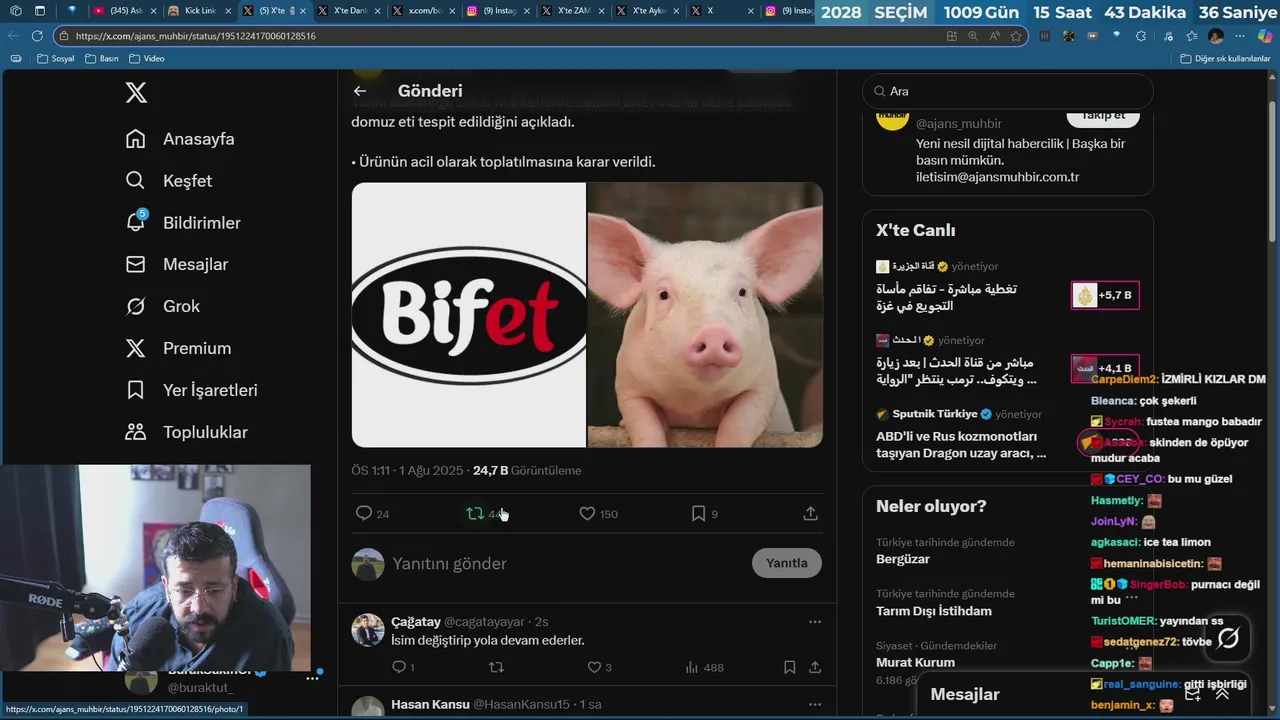Click the repost icon on main post
The height and width of the screenshot is (720, 1280).
pyautogui.click(x=475, y=514)
